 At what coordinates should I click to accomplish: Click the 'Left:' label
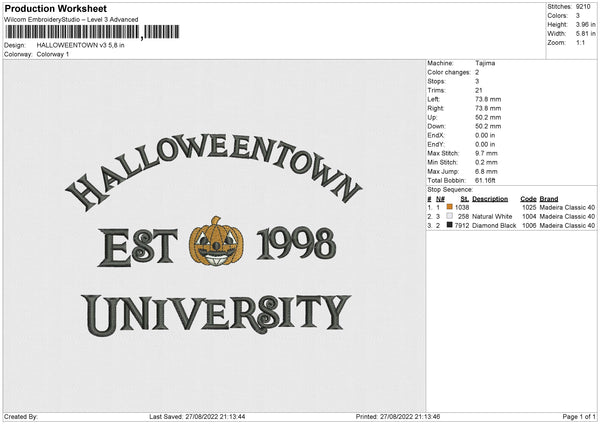coord(434,99)
